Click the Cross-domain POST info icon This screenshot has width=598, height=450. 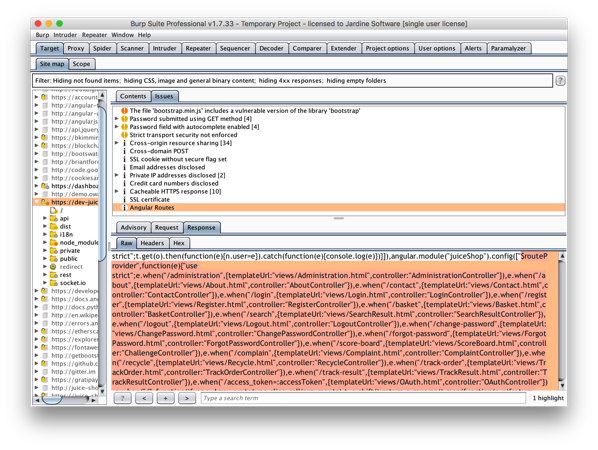(x=124, y=151)
